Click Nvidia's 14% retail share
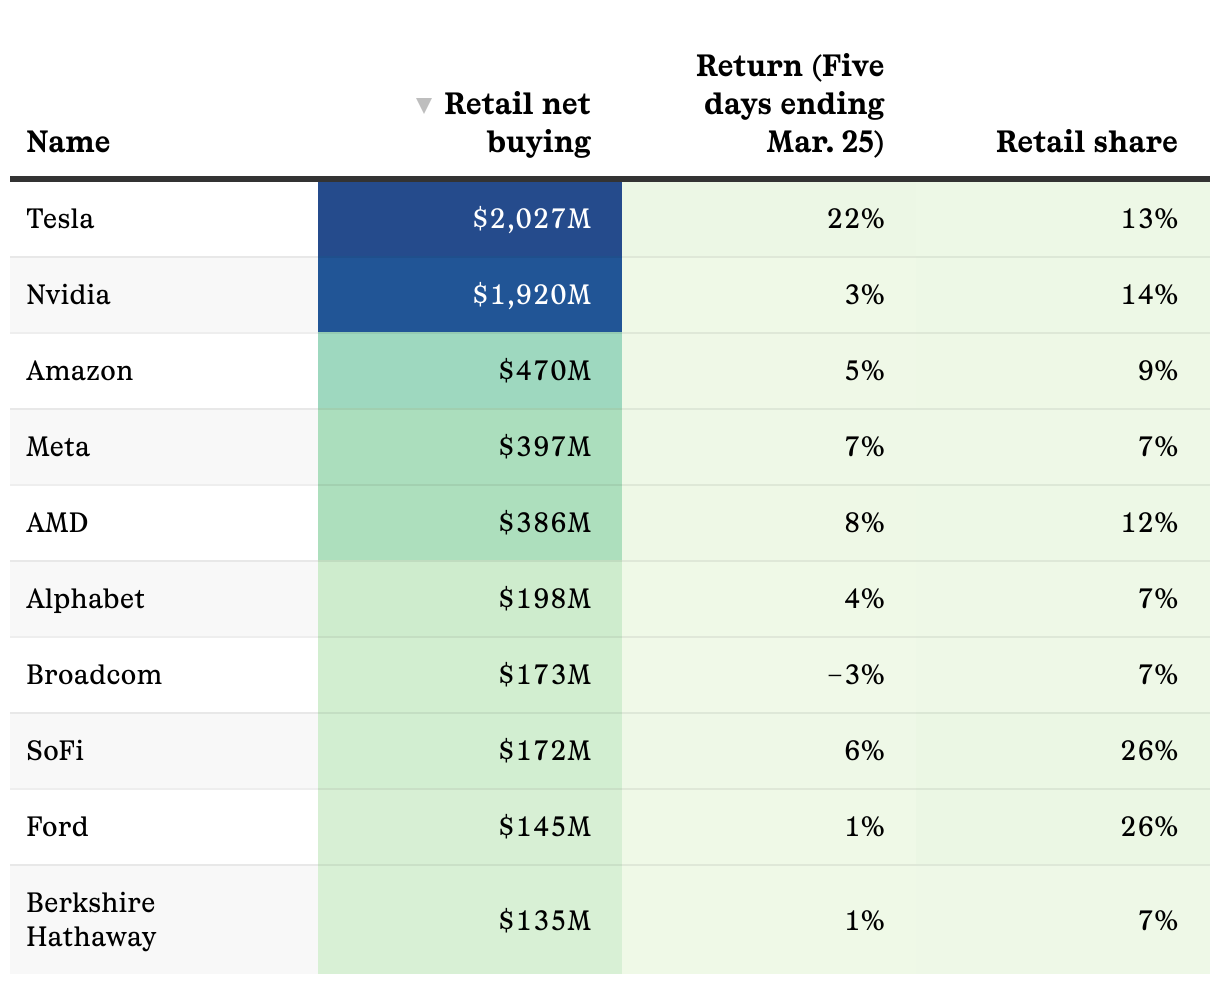Image resolution: width=1220 pixels, height=984 pixels. [1150, 295]
